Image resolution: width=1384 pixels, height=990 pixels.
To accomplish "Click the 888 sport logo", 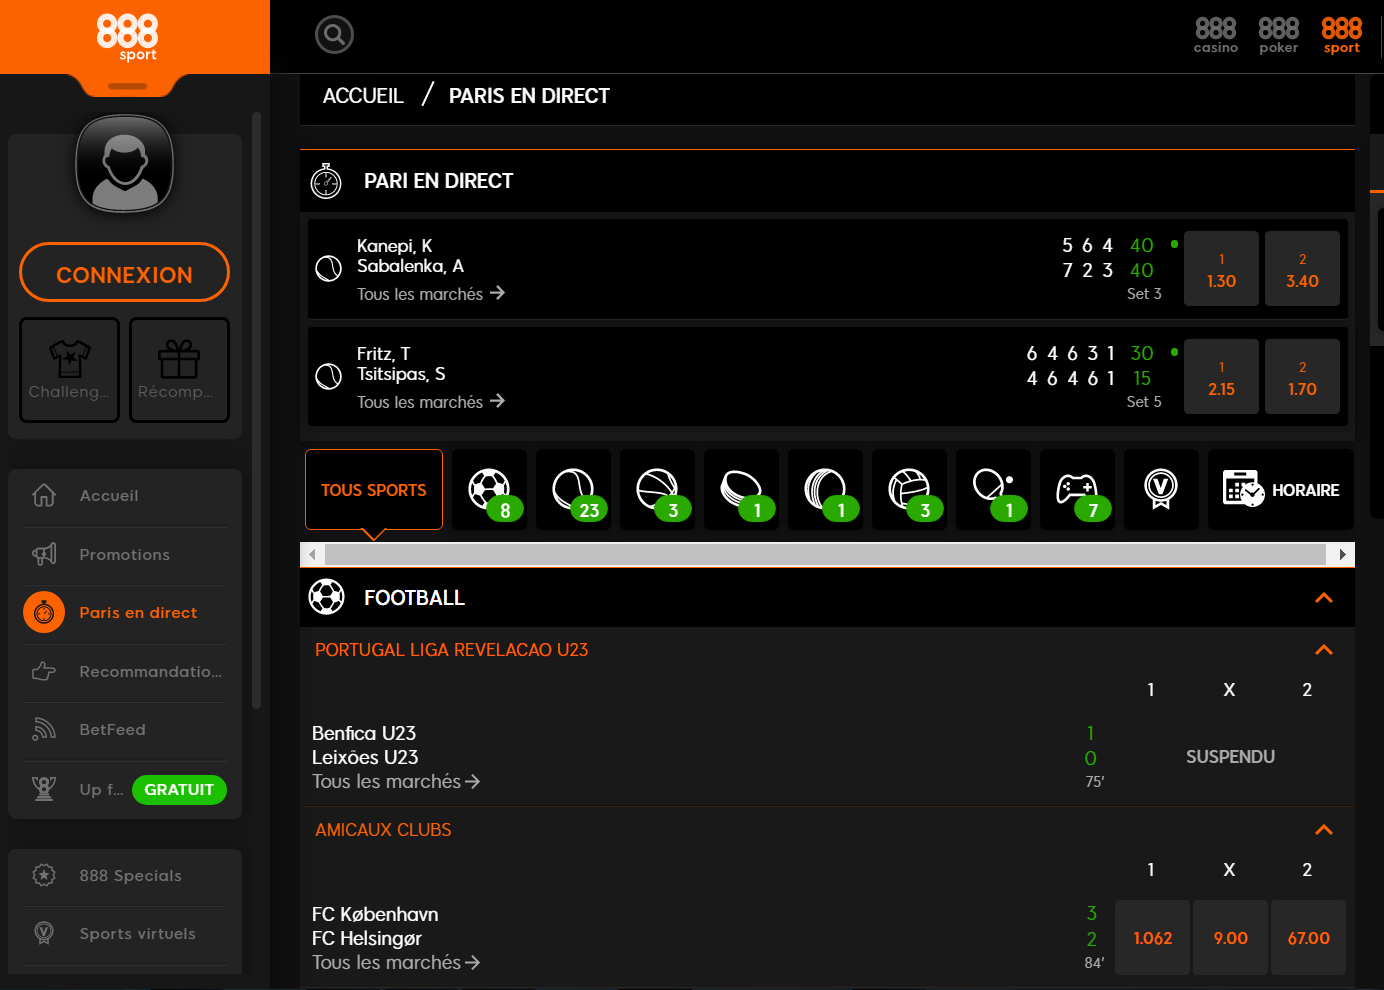I will [128, 37].
